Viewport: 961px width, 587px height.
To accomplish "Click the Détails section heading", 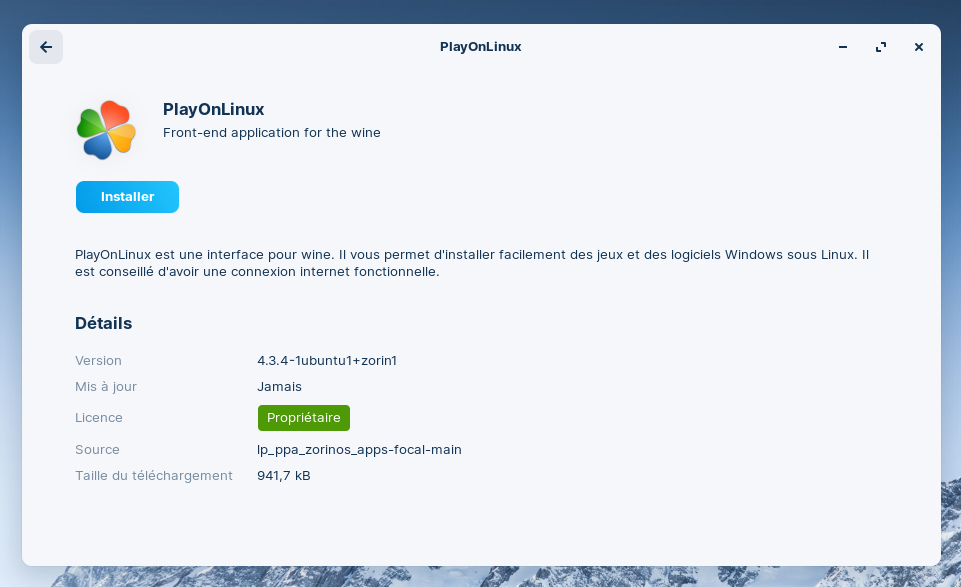I will click(x=104, y=323).
